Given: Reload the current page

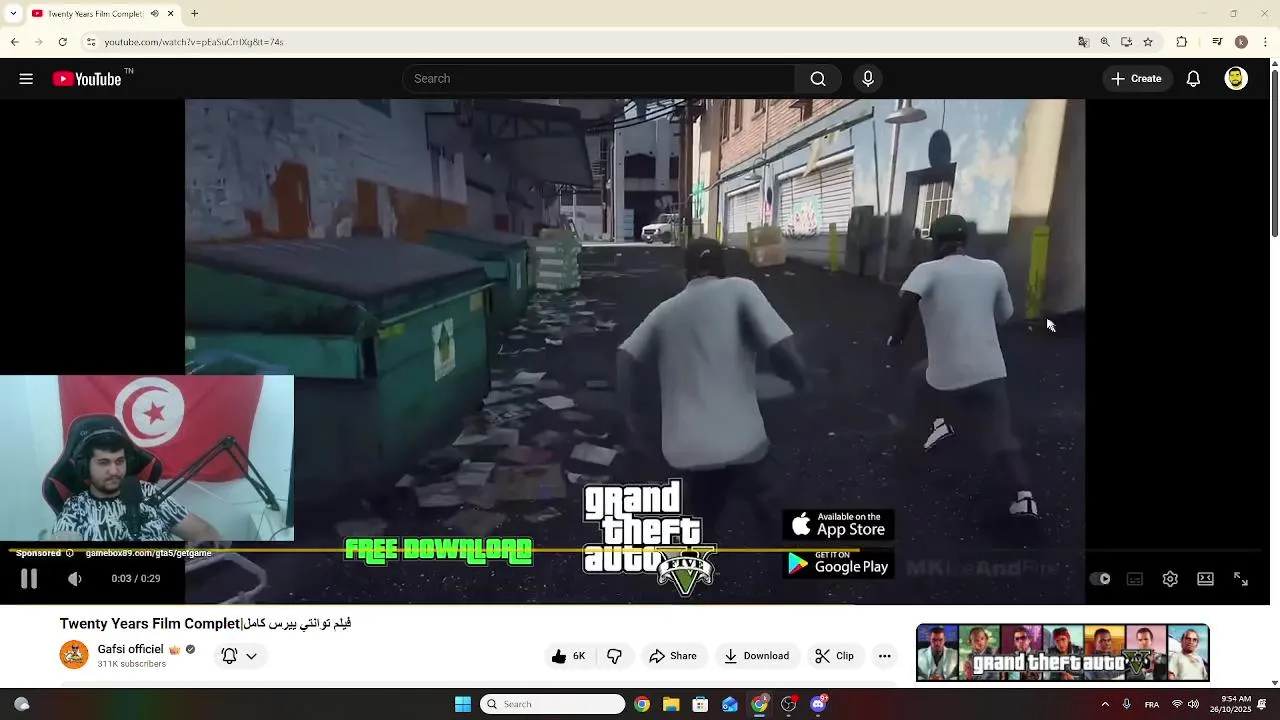Looking at the screenshot, I should click(62, 42).
